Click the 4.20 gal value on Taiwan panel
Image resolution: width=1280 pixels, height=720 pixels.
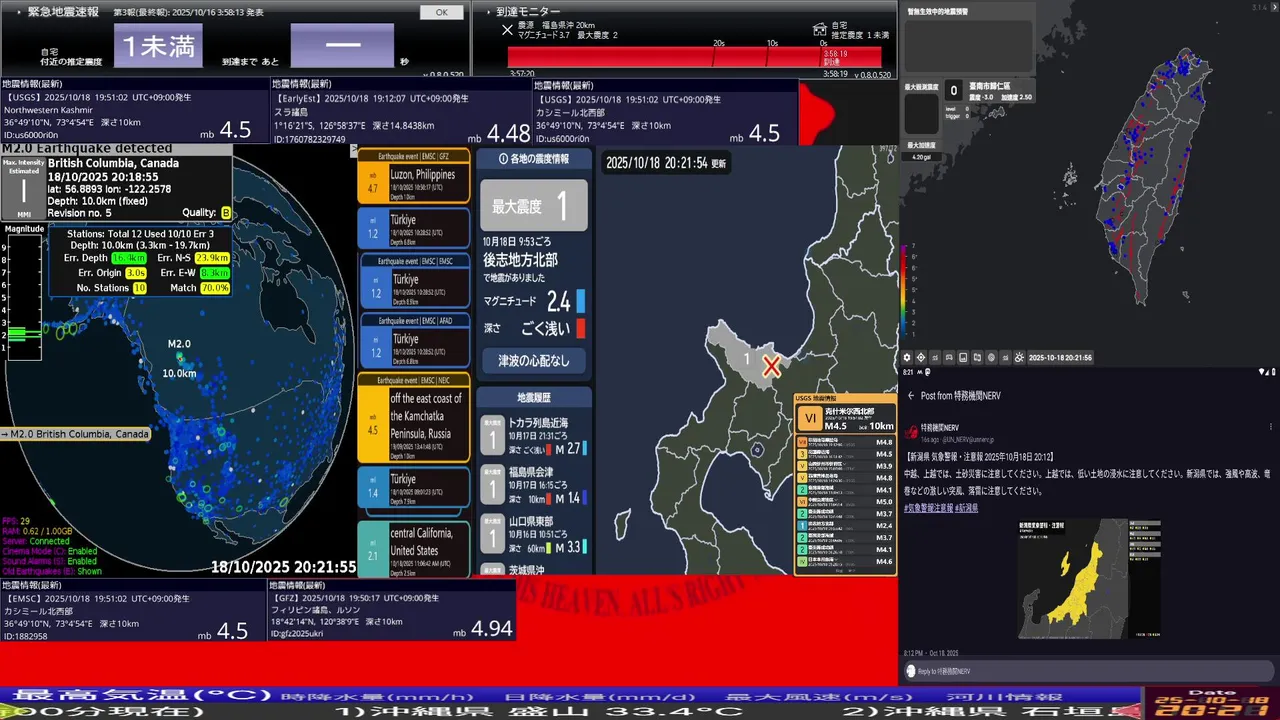(x=921, y=157)
